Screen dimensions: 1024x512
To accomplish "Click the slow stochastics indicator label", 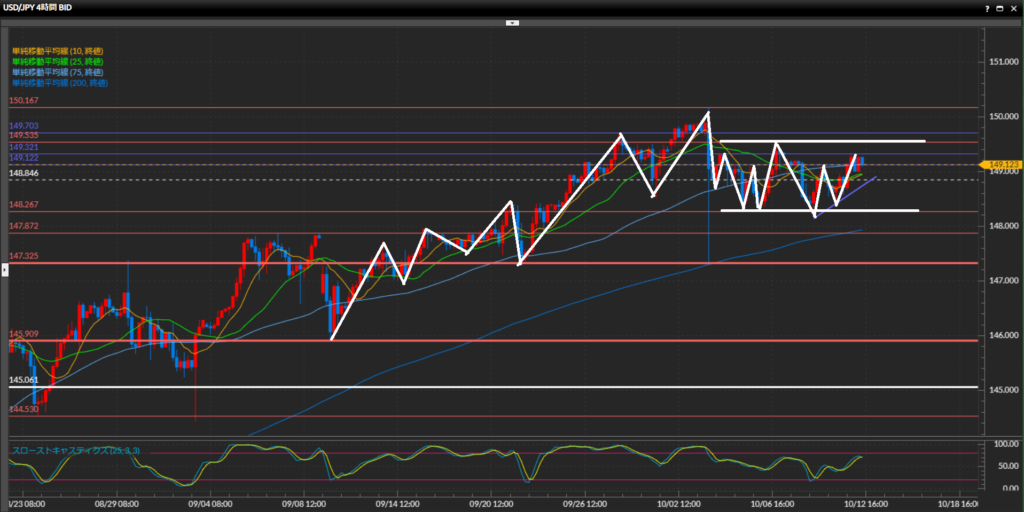I will click(76, 451).
